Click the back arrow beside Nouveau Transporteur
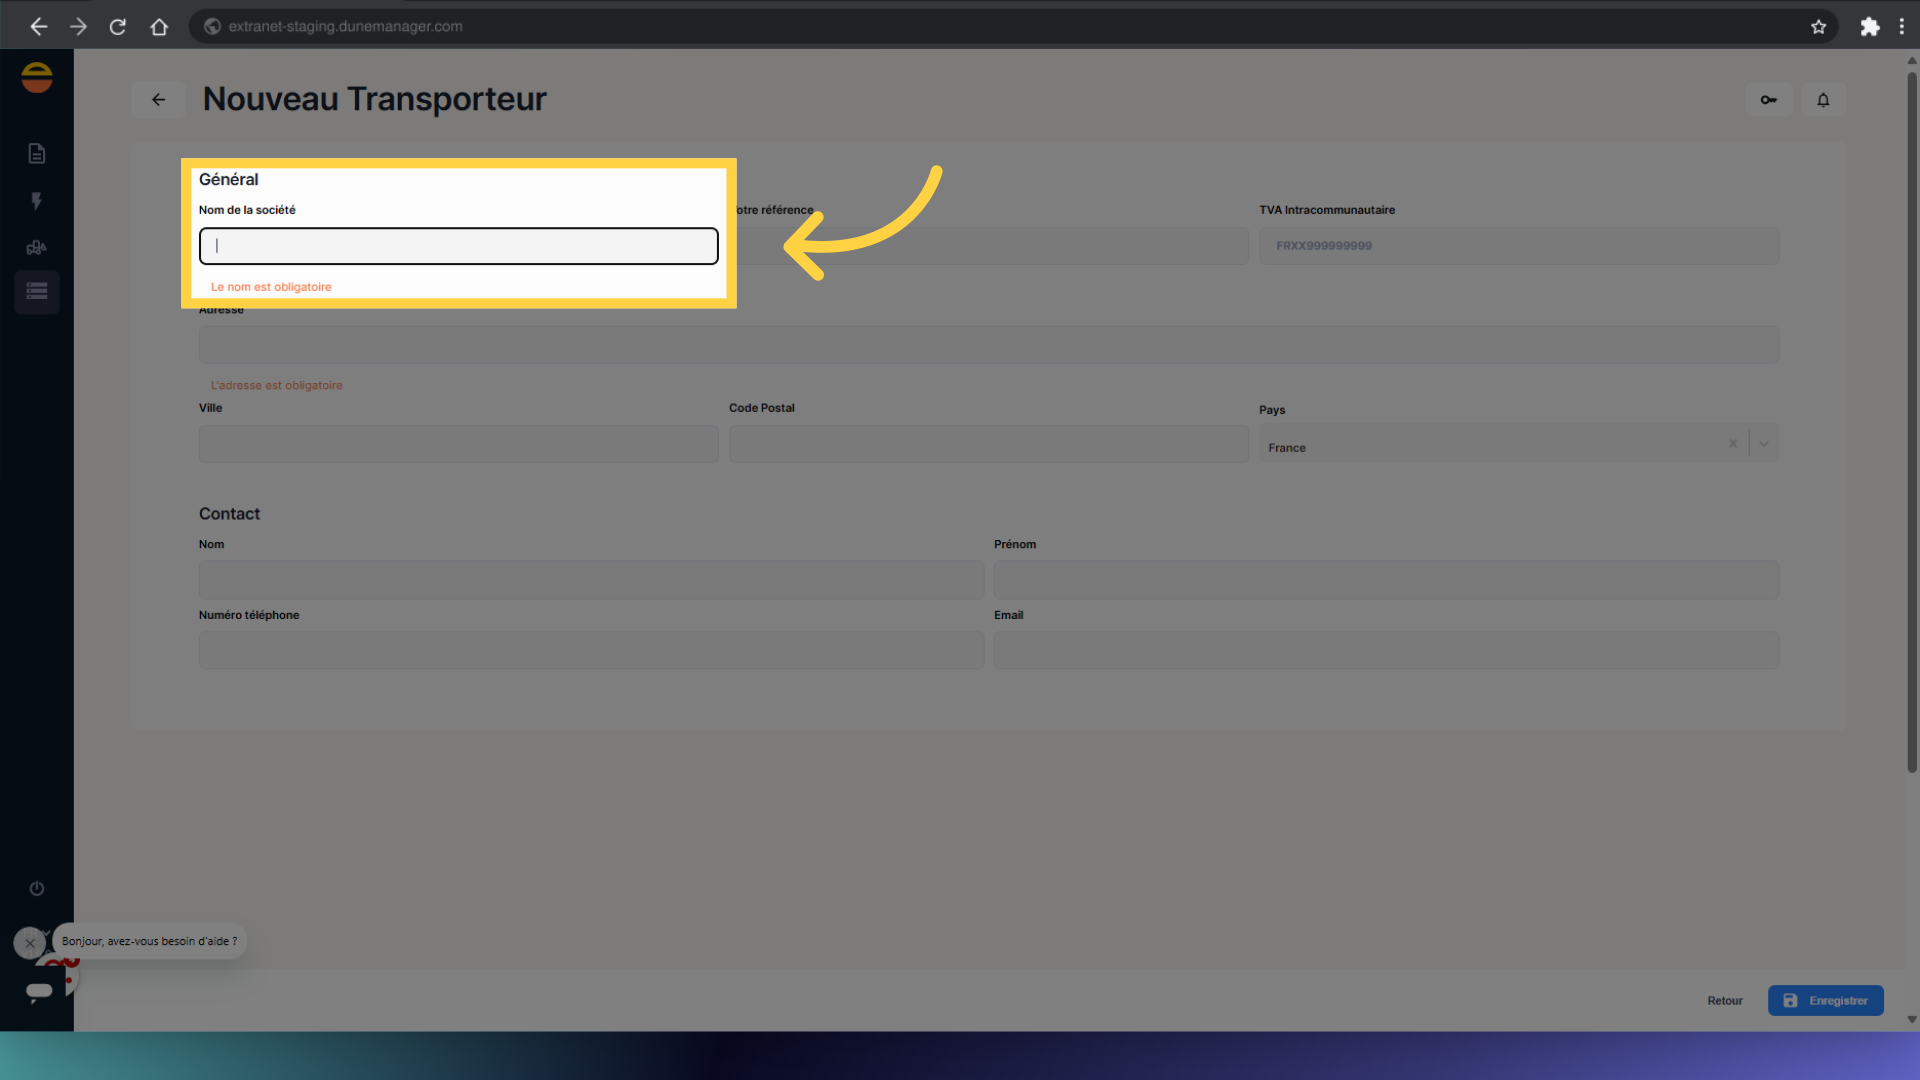 pyautogui.click(x=158, y=100)
